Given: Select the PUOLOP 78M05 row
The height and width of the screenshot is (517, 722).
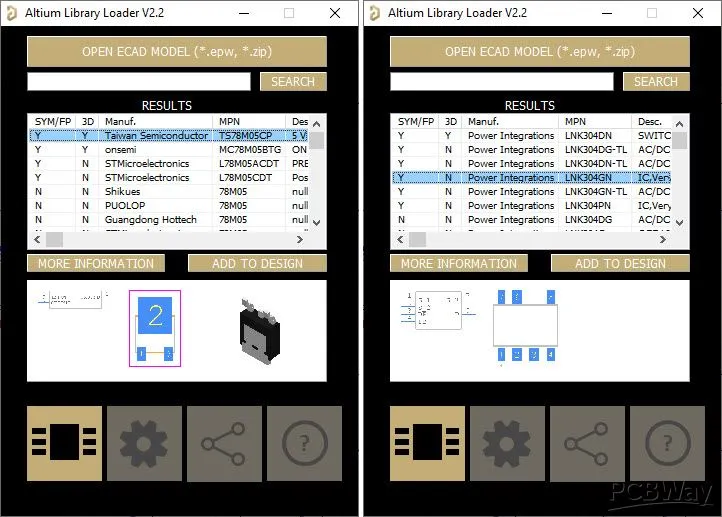Looking at the screenshot, I should 169,205.
